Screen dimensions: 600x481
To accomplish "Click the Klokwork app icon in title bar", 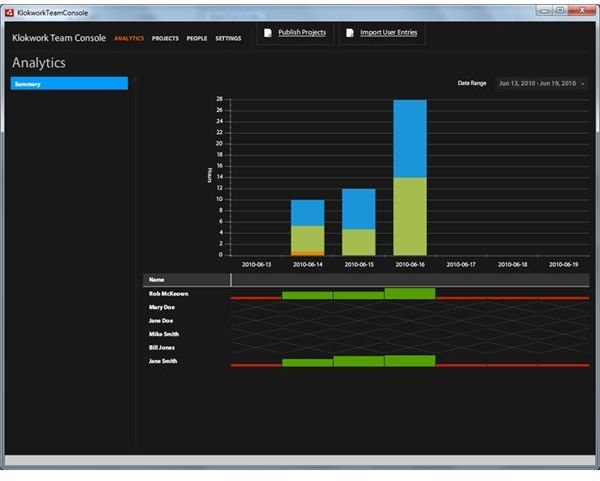I will point(10,13).
